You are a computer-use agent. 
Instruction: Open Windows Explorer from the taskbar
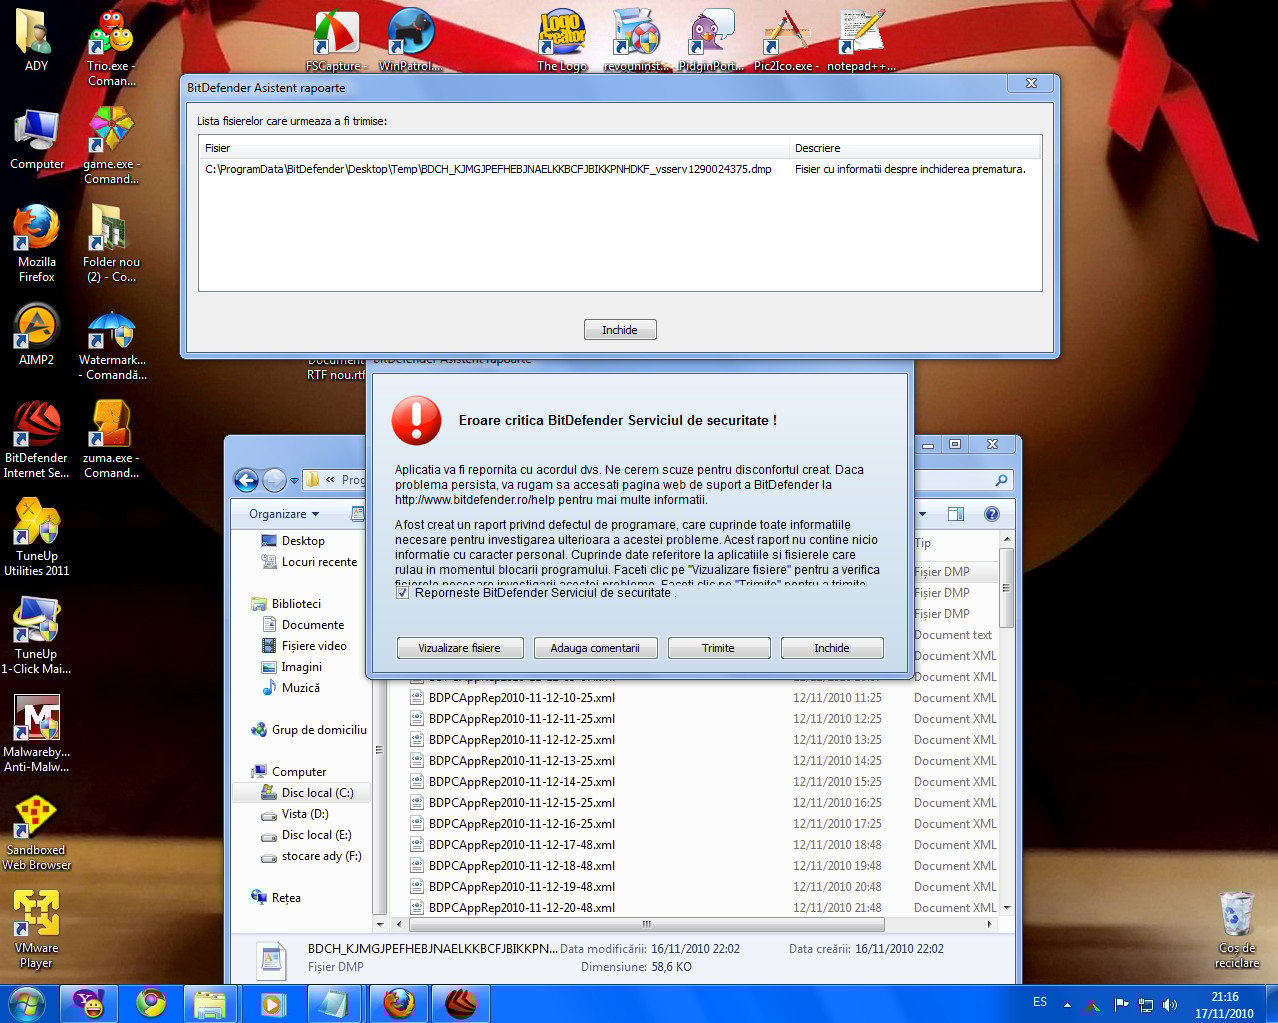click(210, 1003)
